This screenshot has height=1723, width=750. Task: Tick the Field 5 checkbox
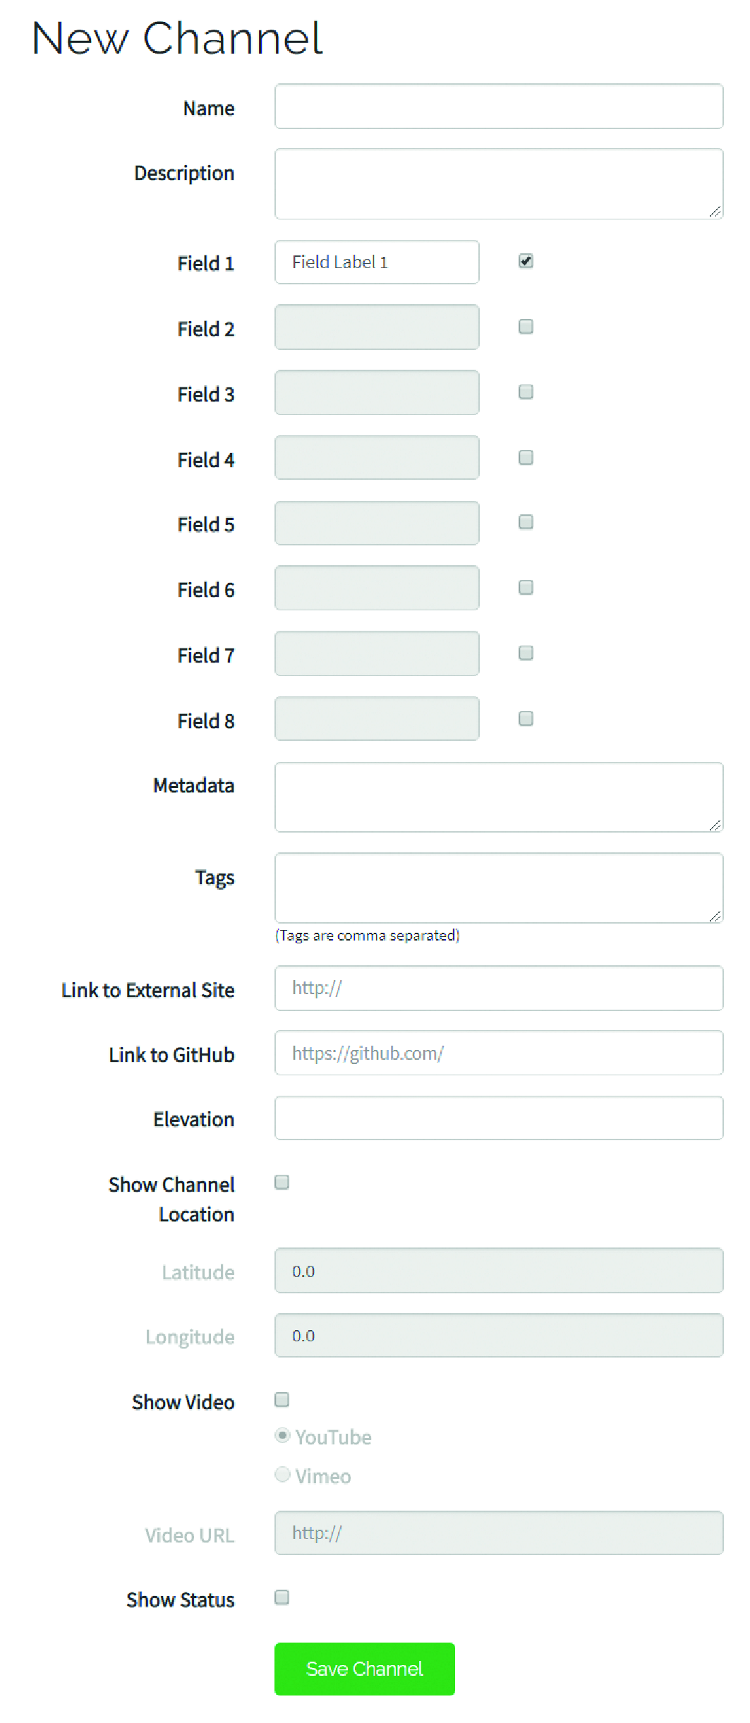pyautogui.click(x=526, y=522)
